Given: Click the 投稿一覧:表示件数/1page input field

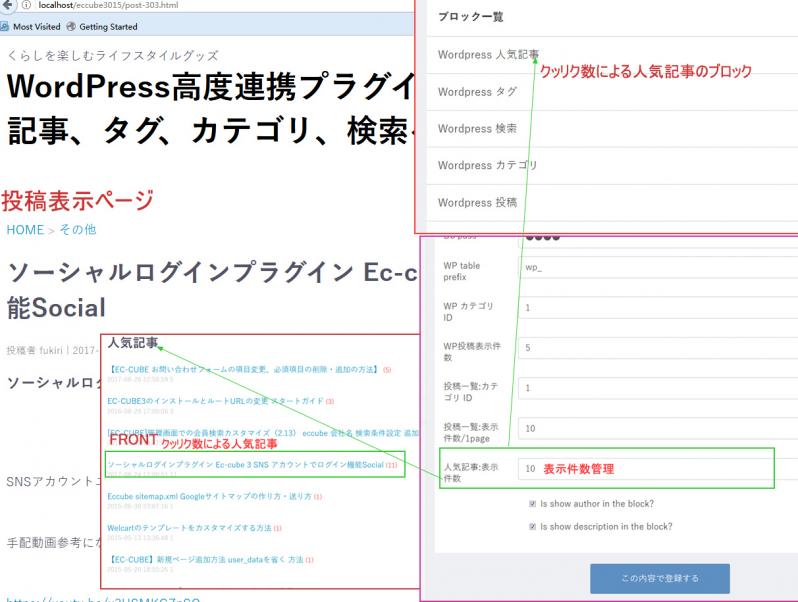Looking at the screenshot, I should (x=658, y=428).
